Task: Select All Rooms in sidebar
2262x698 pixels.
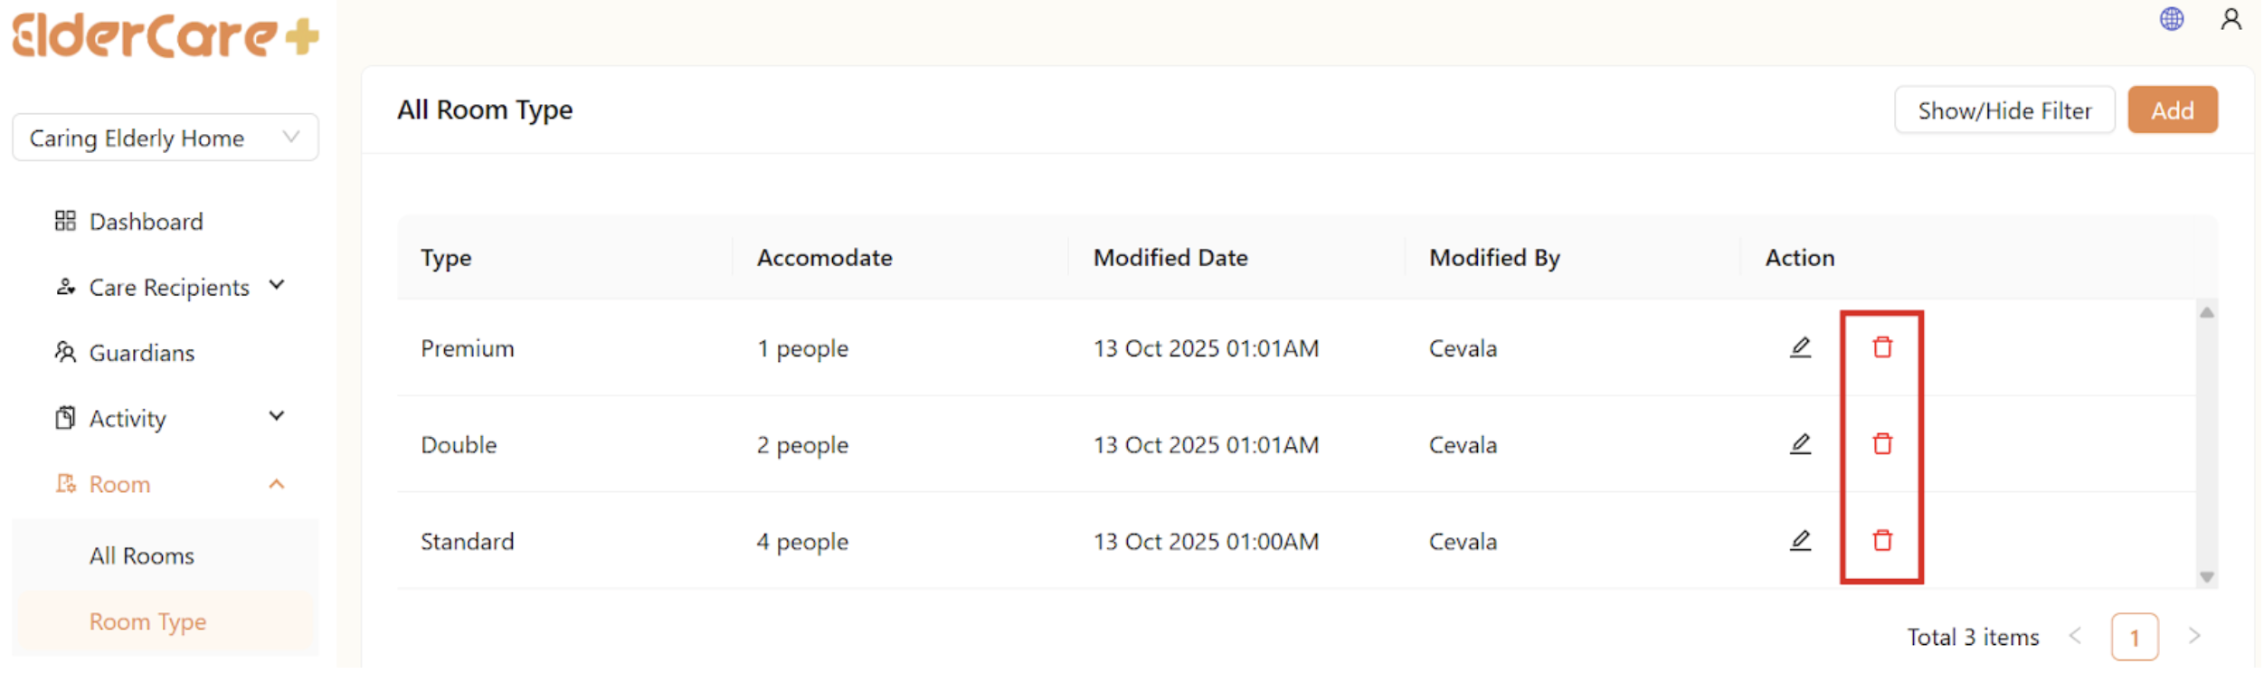Action: tap(141, 556)
